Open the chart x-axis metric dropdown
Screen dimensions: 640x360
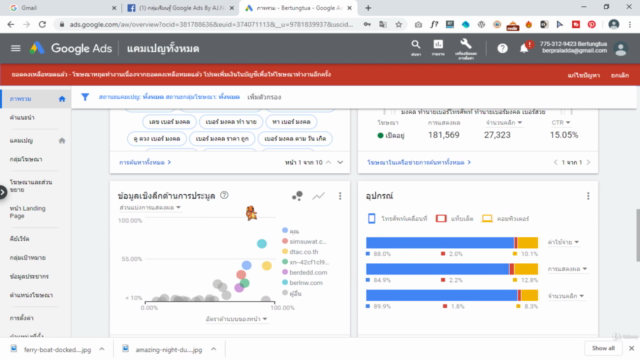click(236, 319)
